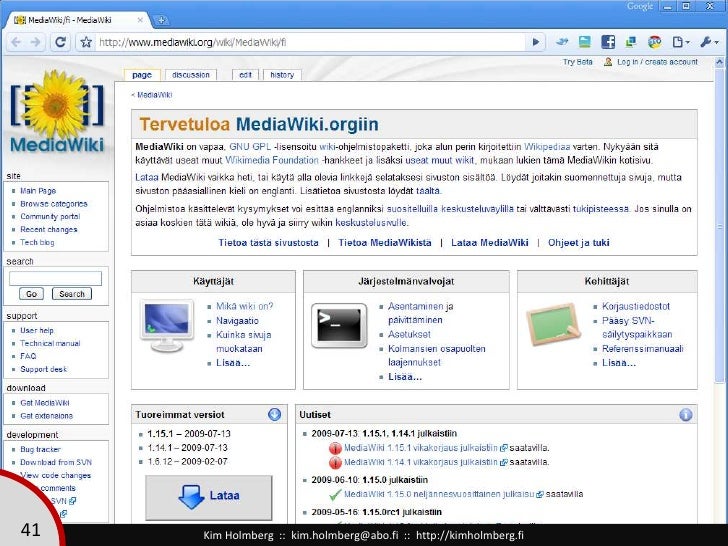Click the terminal icon under Järjestelmänvalvojat
Image resolution: width=728 pixels, height=546 pixels.
[339, 325]
